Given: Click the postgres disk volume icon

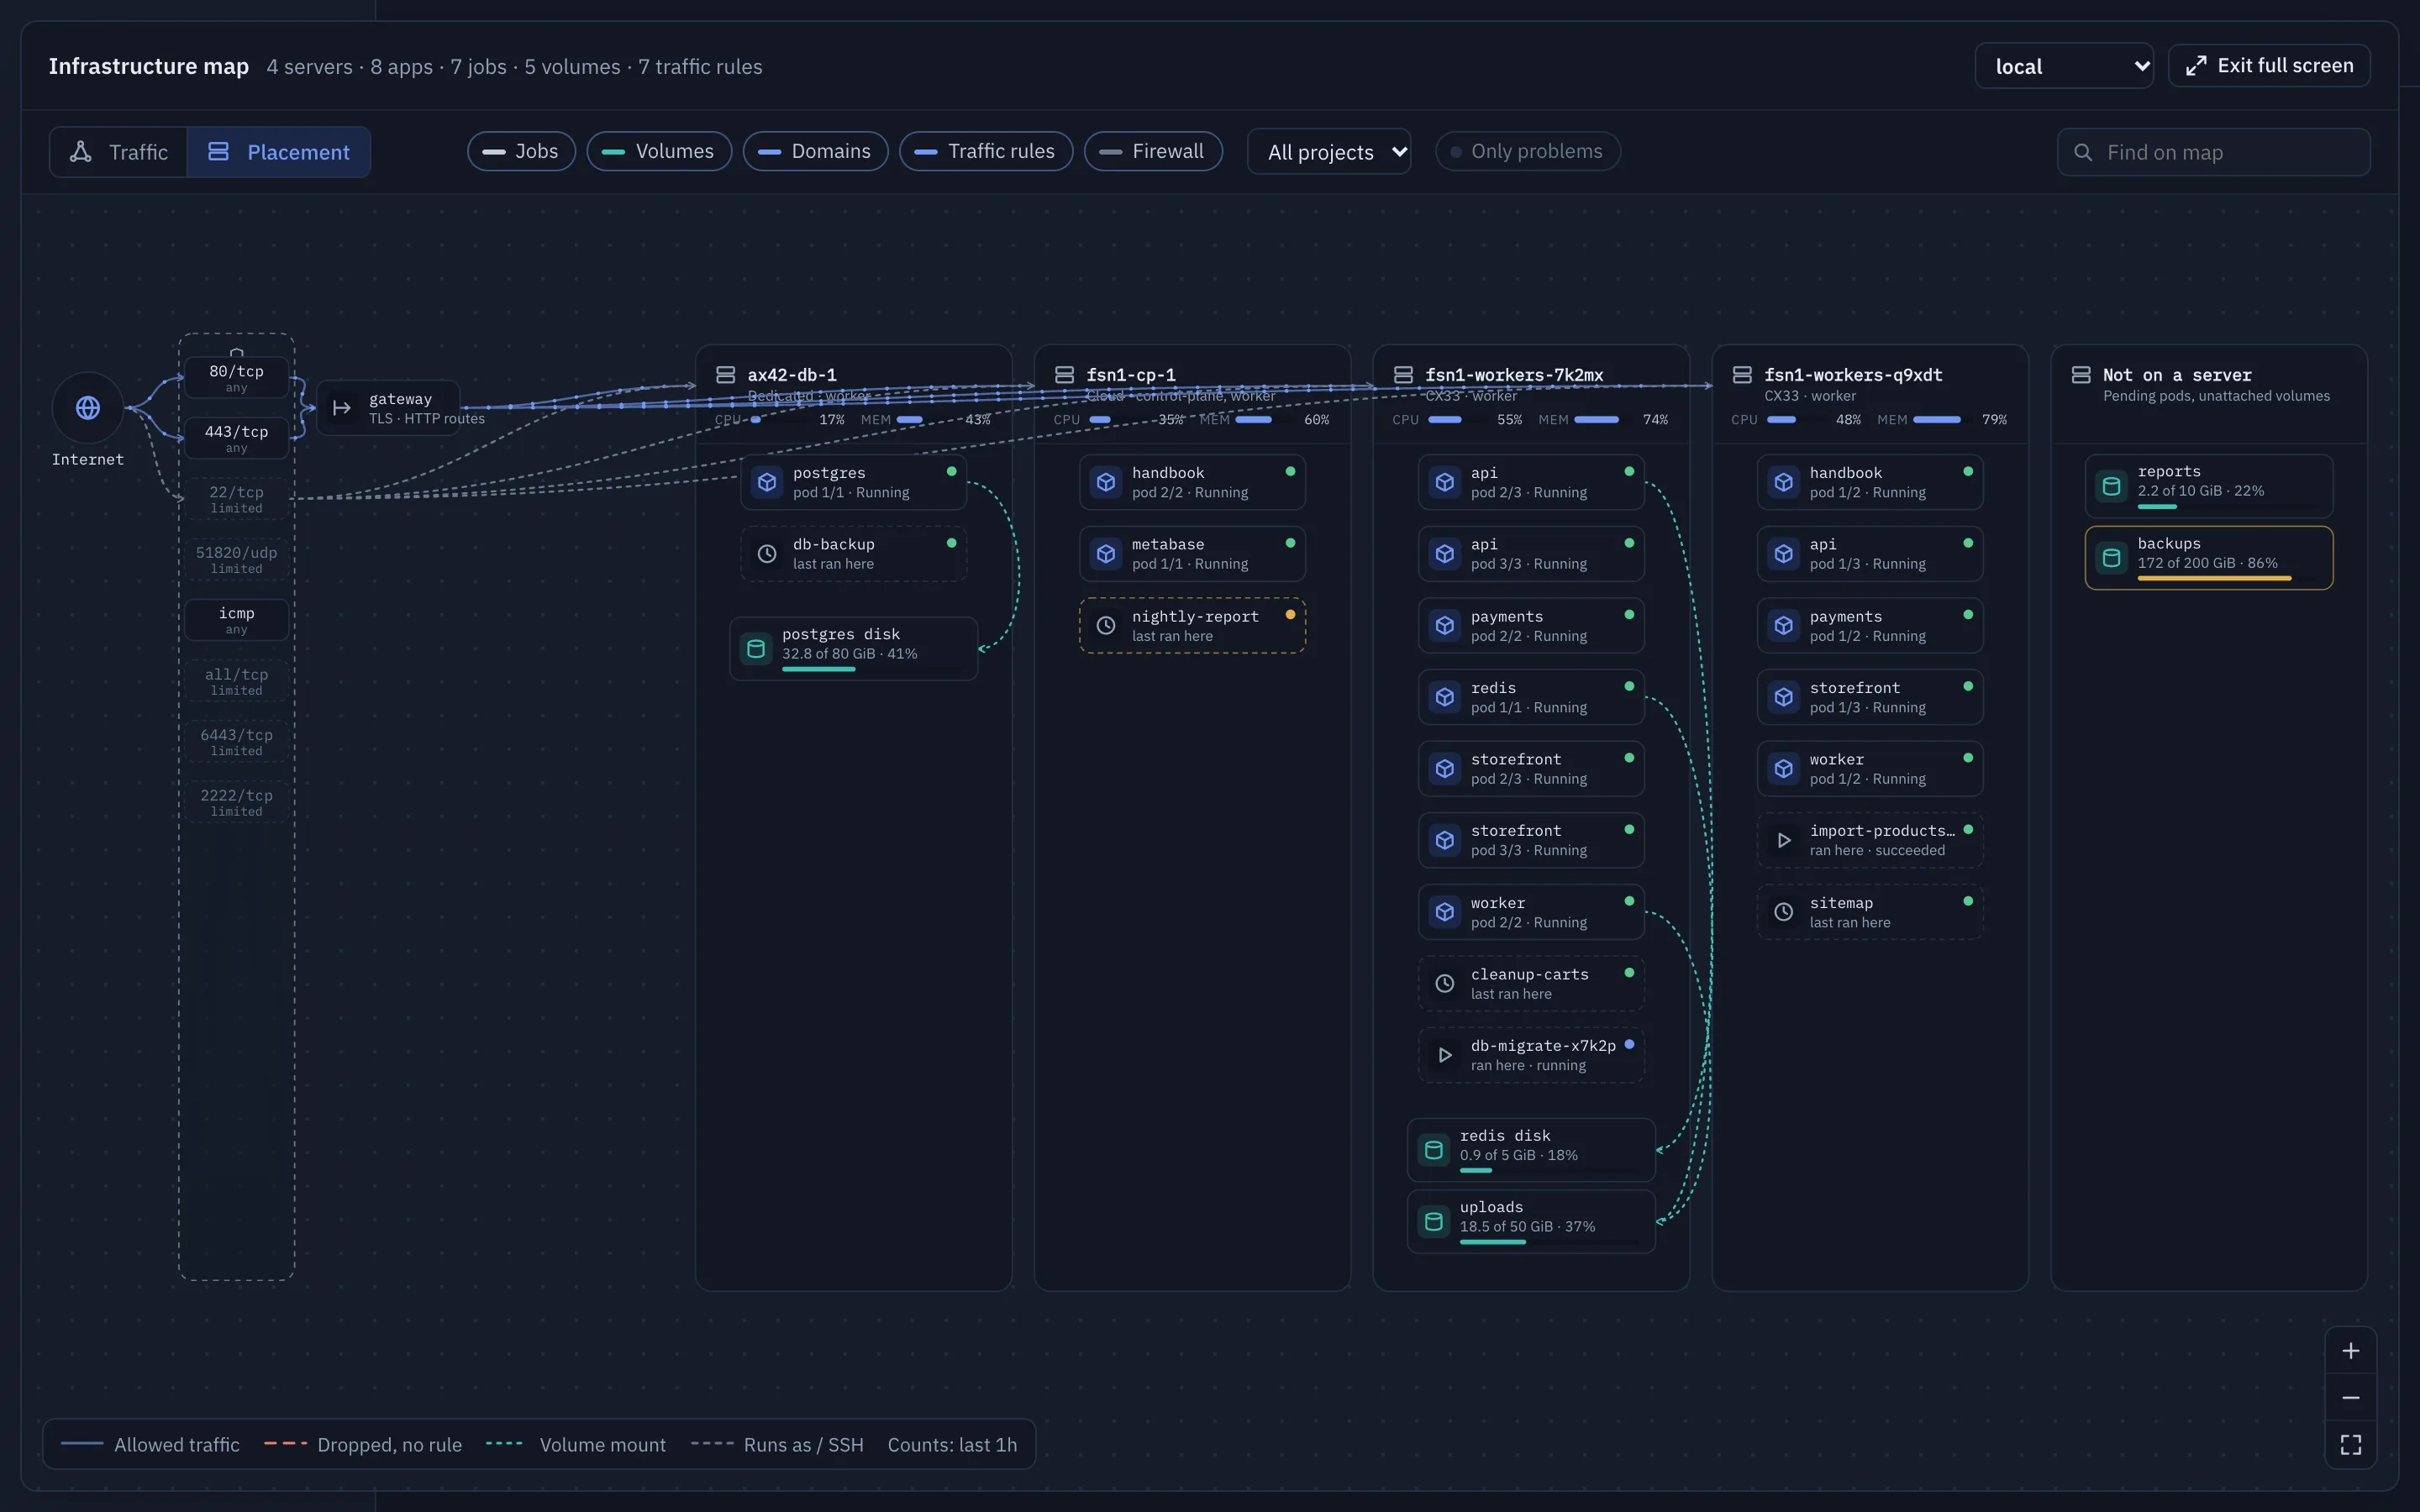Looking at the screenshot, I should (756, 649).
